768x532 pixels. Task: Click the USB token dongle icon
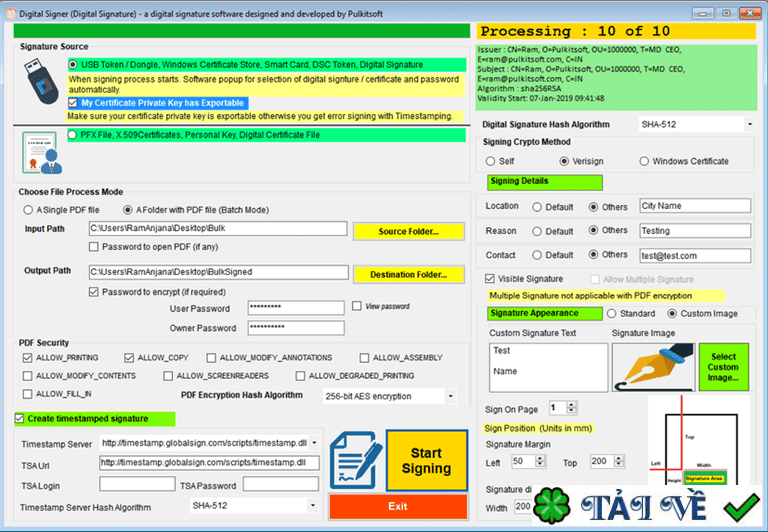[x=42, y=81]
